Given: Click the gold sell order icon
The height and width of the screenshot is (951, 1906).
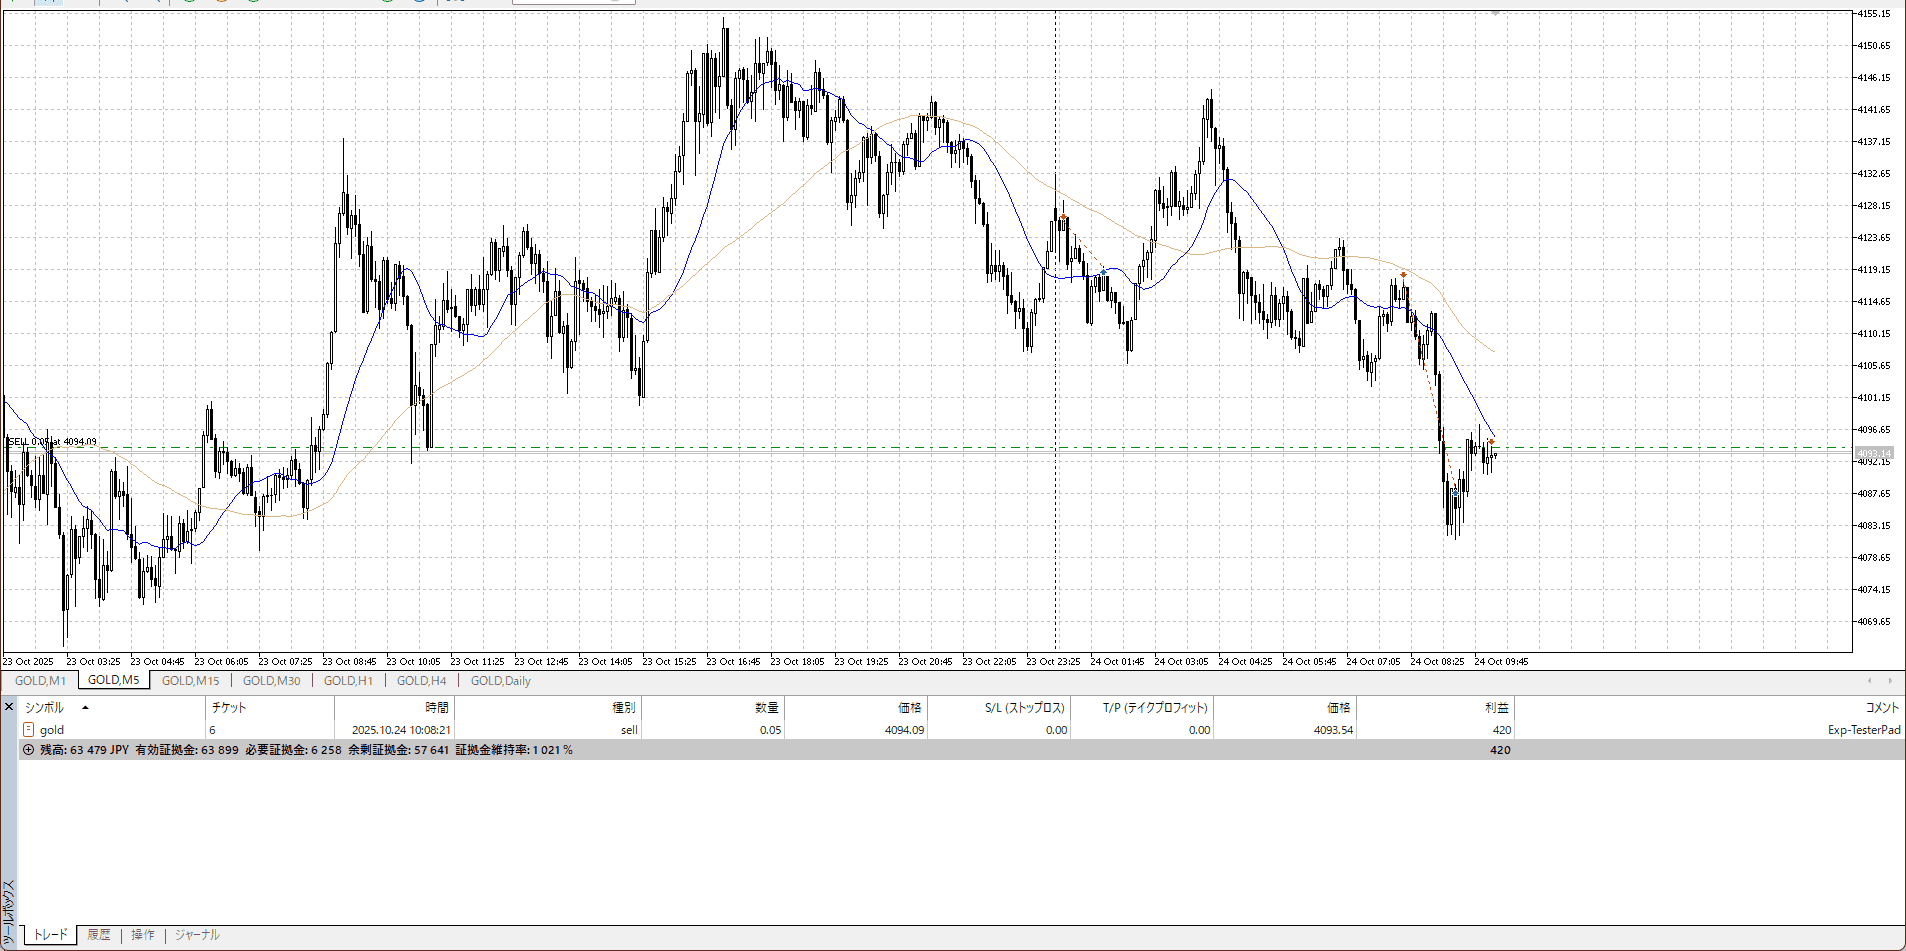Looking at the screenshot, I should click(x=29, y=730).
